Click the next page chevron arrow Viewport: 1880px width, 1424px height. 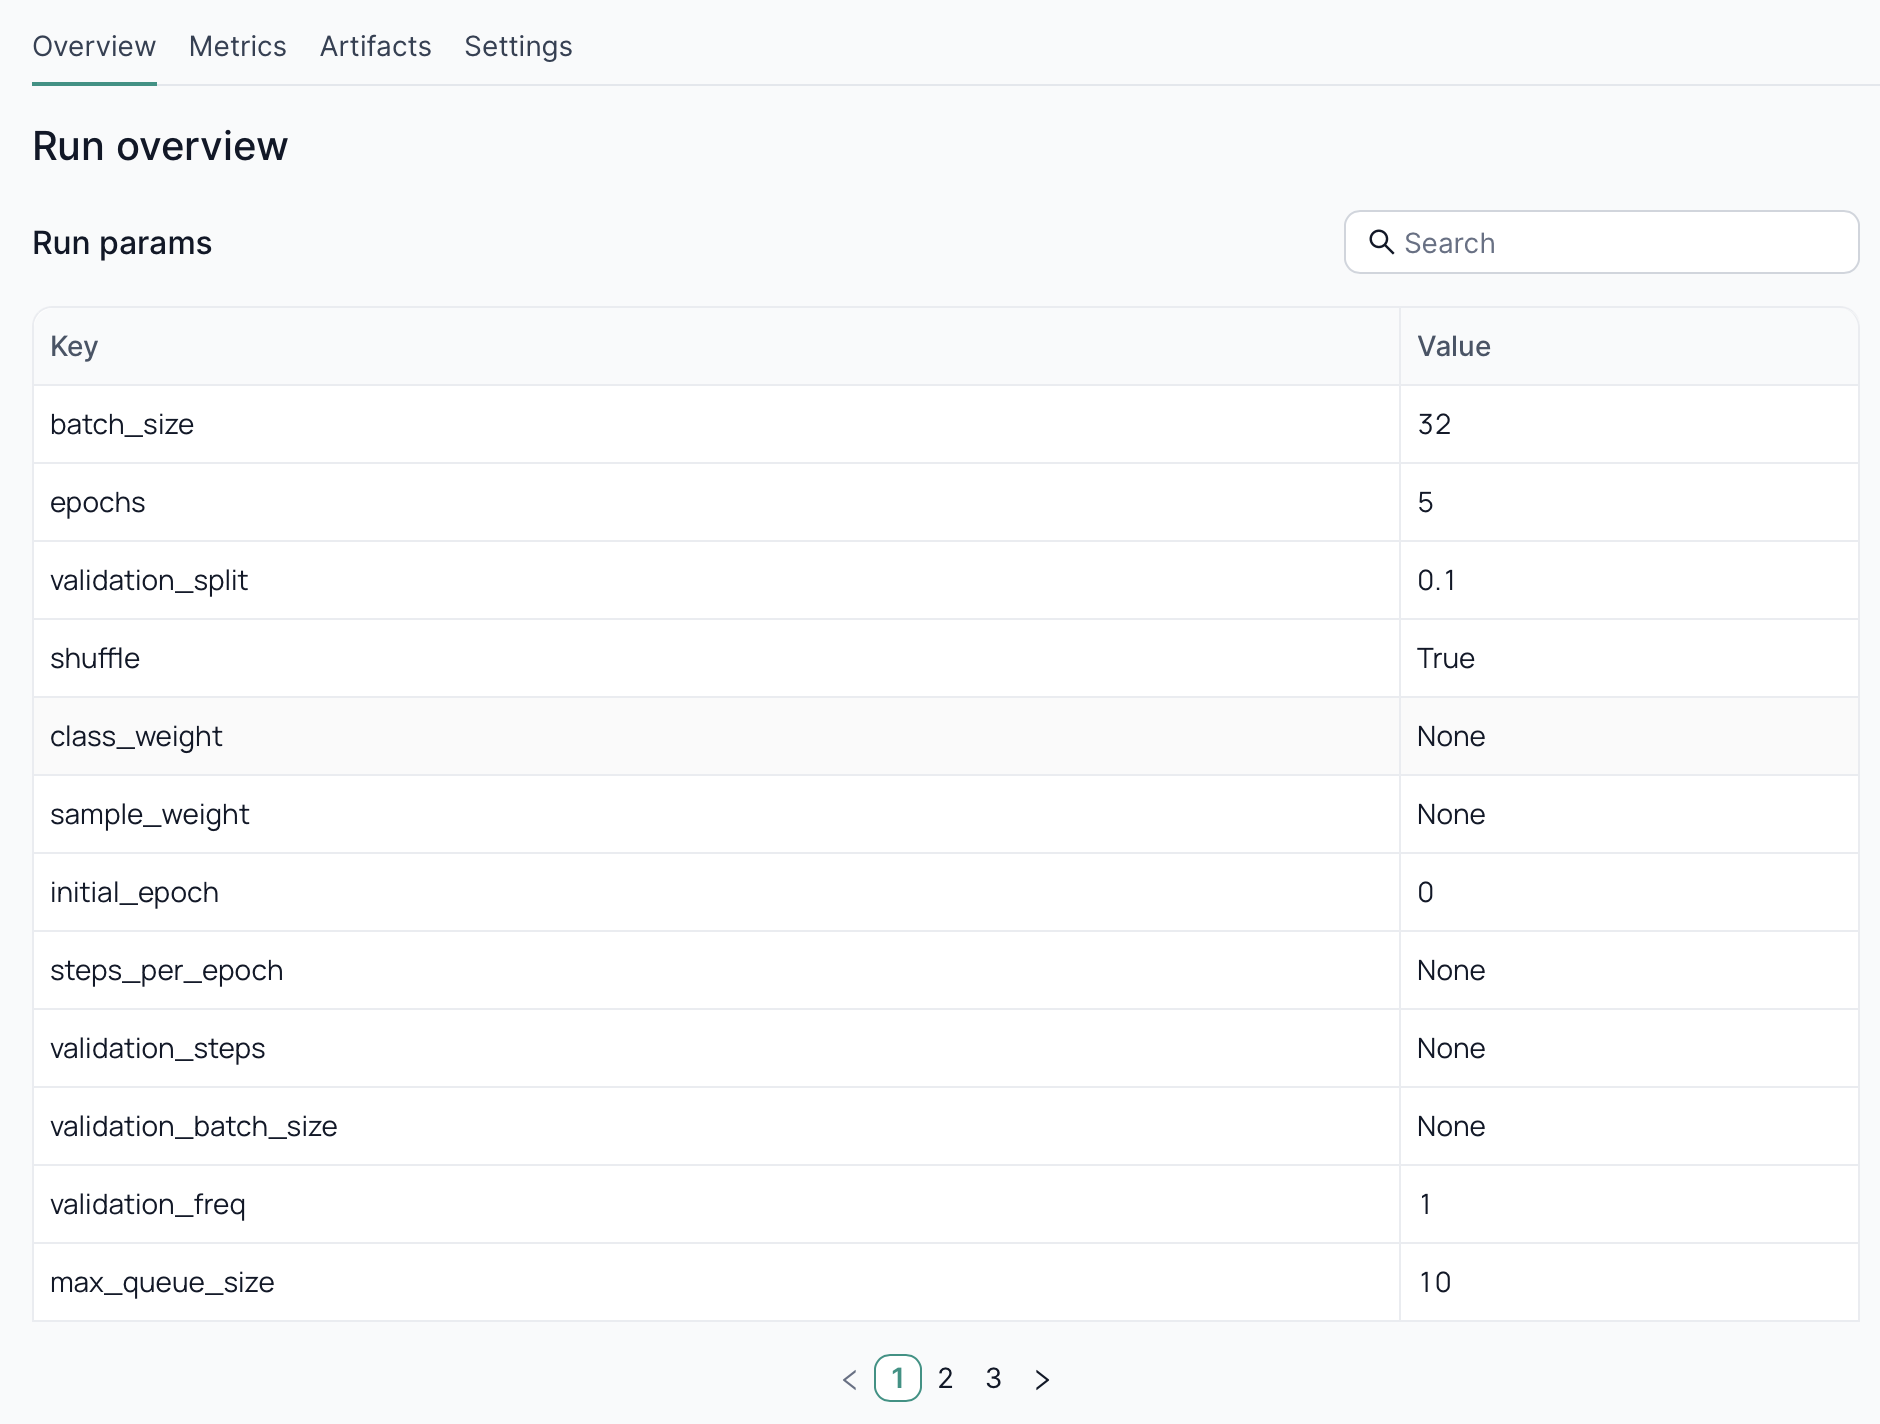1042,1378
